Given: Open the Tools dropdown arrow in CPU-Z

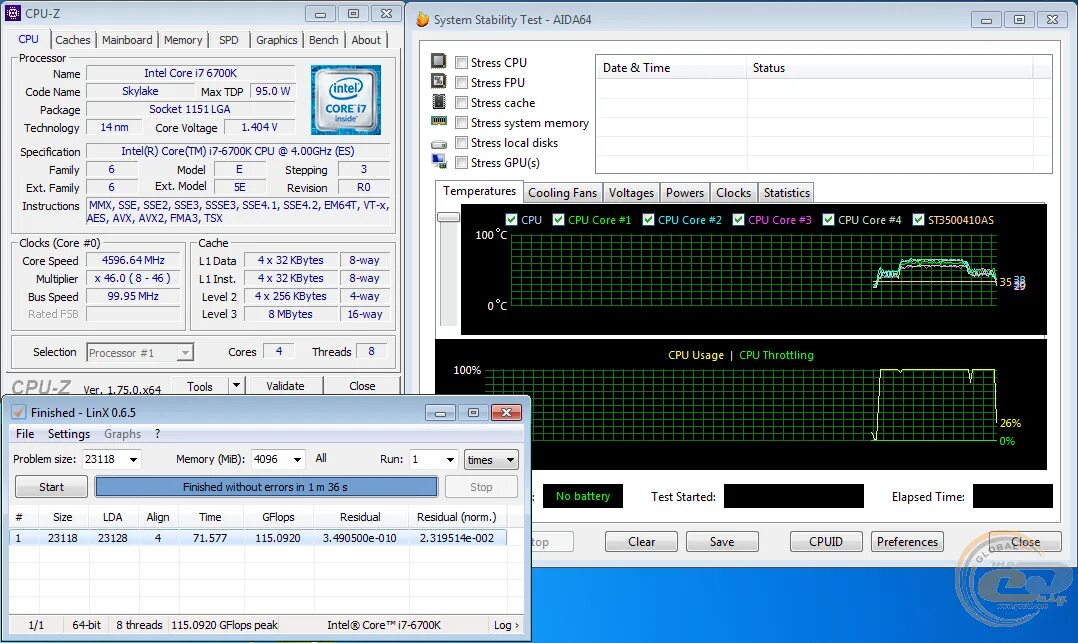Looking at the screenshot, I should tap(236, 385).
